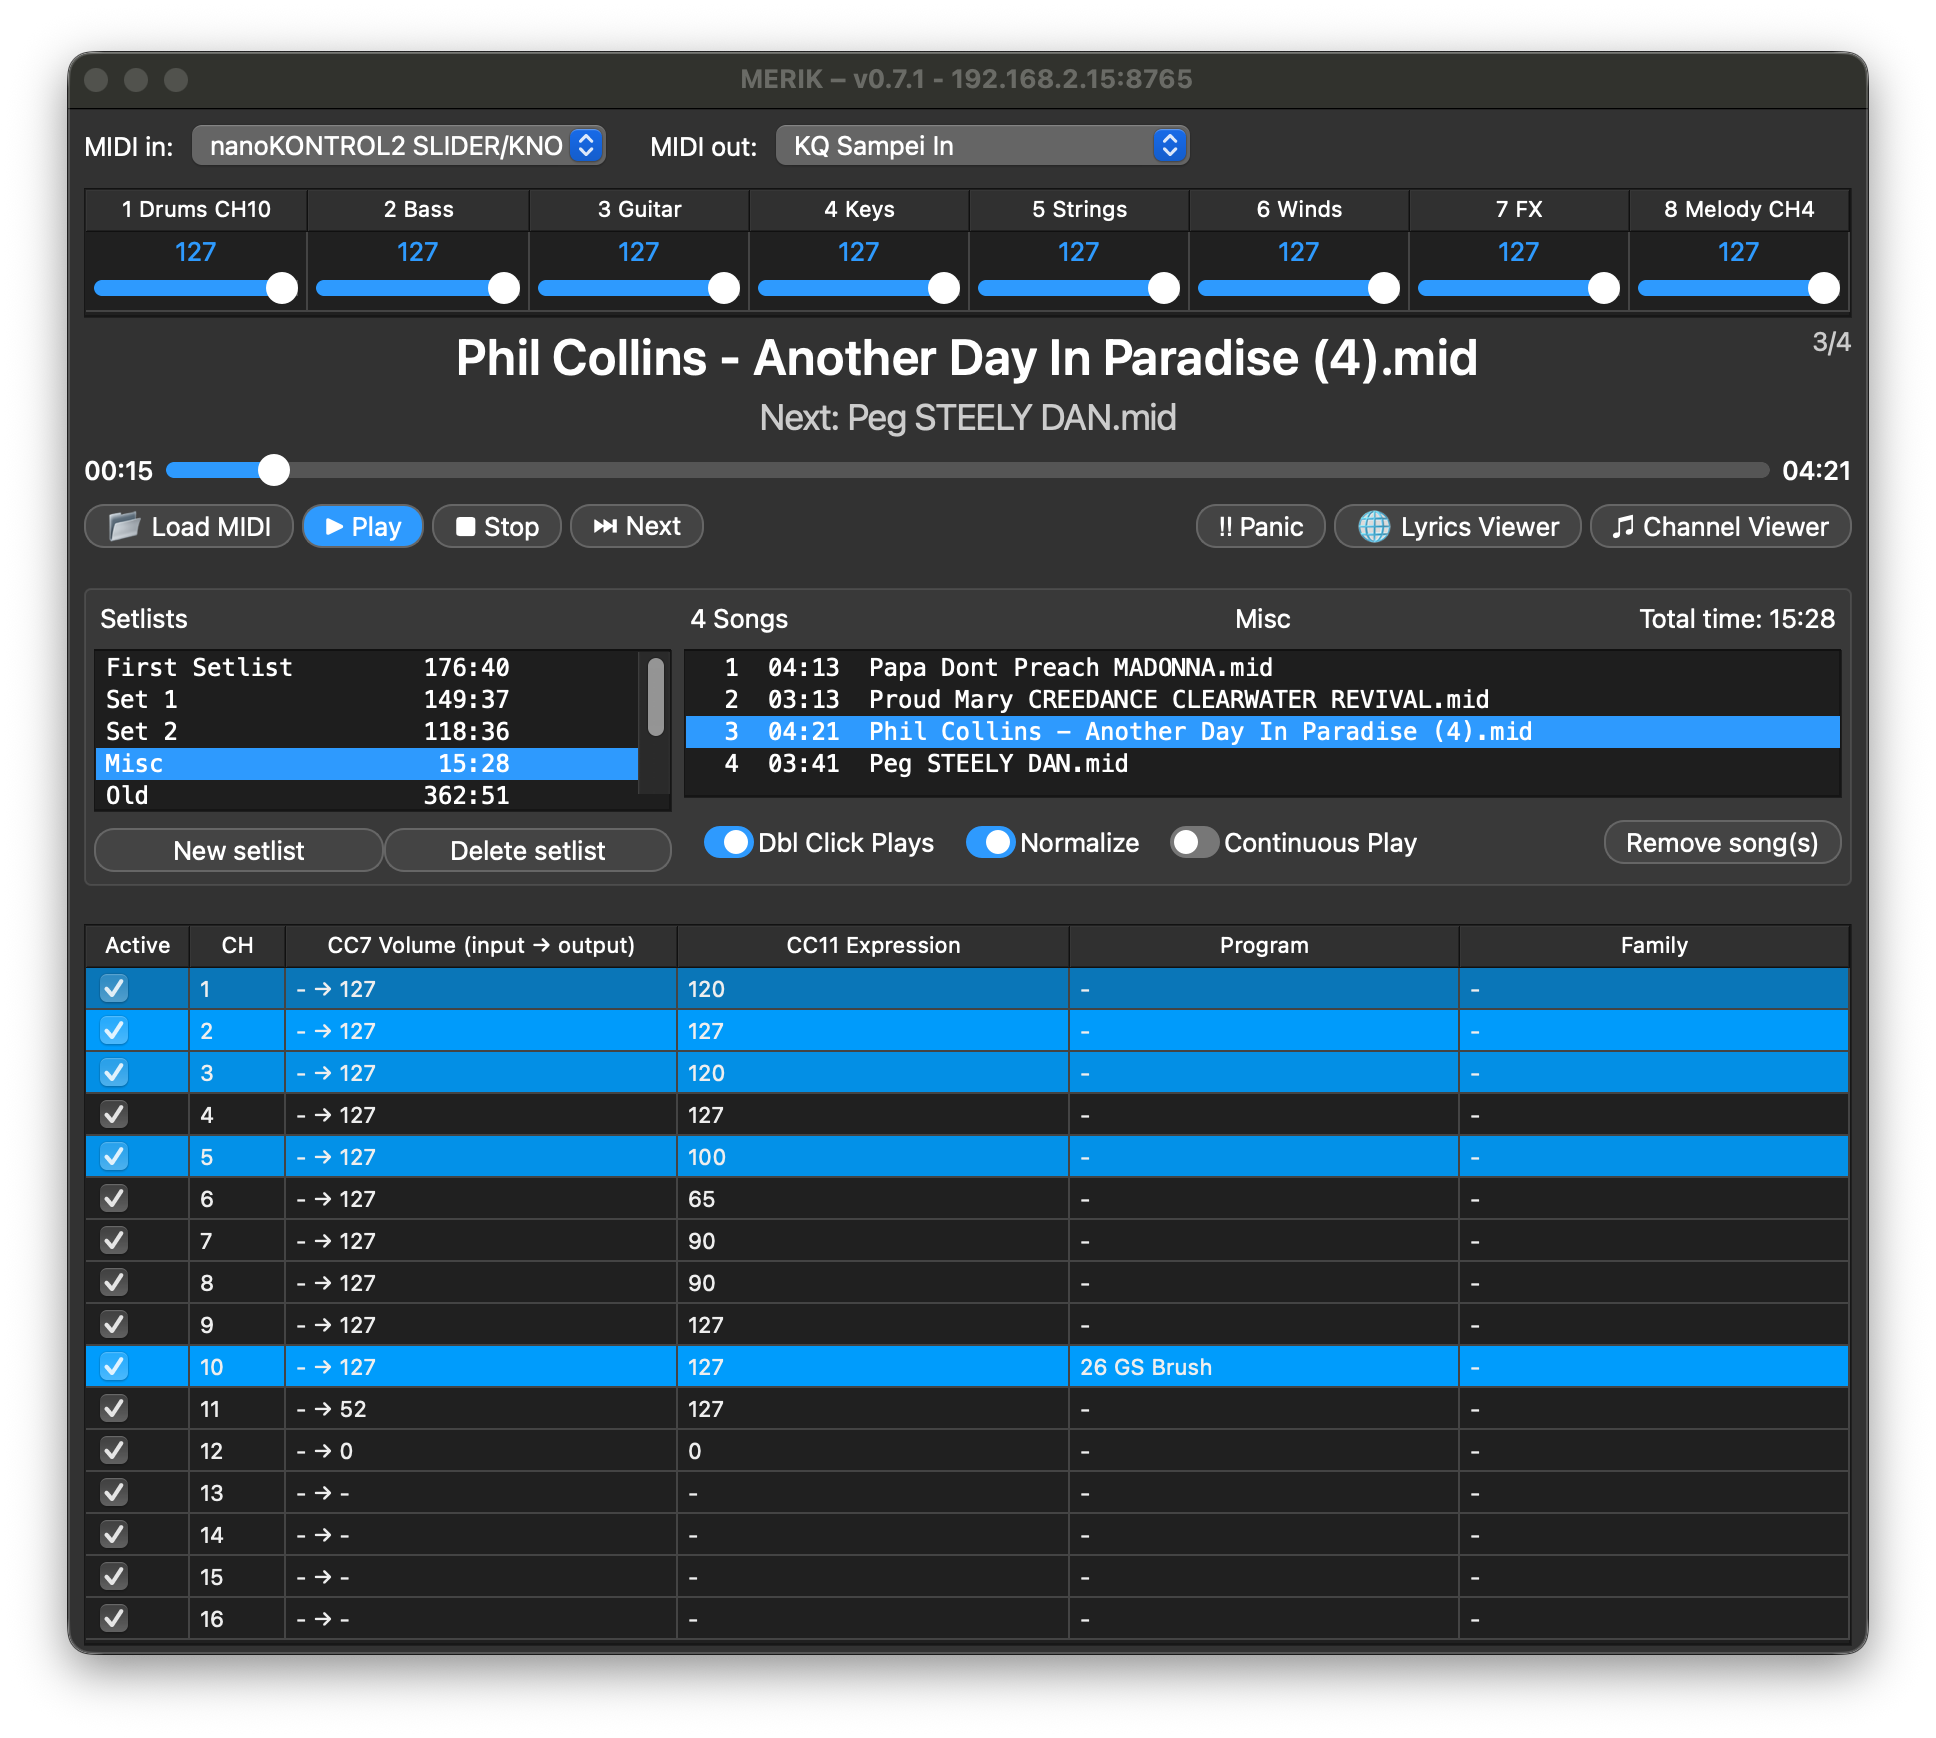Image resolution: width=1936 pixels, height=1738 pixels.
Task: Disable the Dbl Click Plays toggle
Action: point(730,843)
